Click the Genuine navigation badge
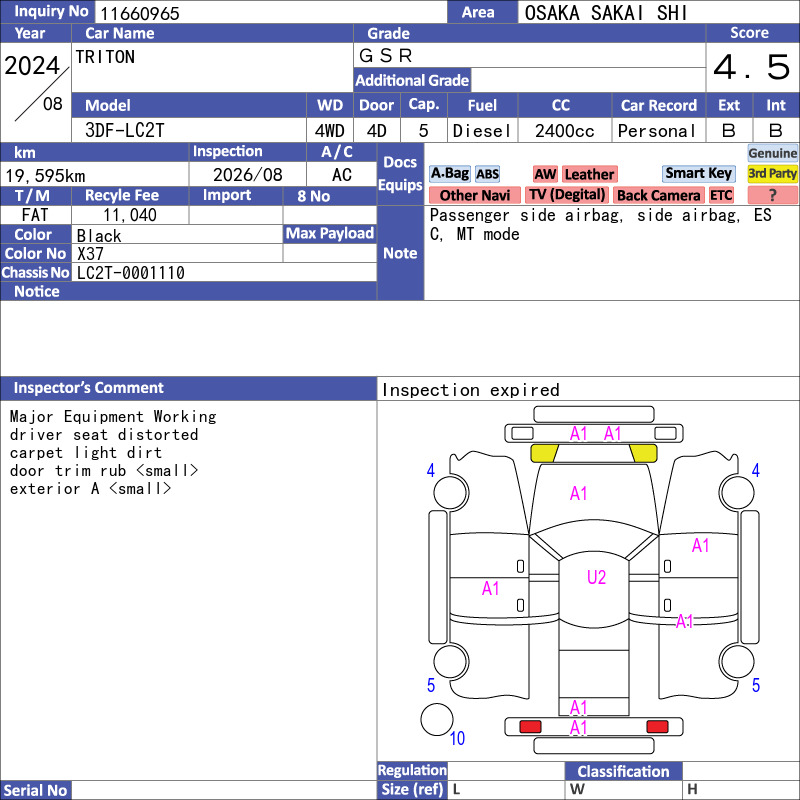 (x=772, y=153)
